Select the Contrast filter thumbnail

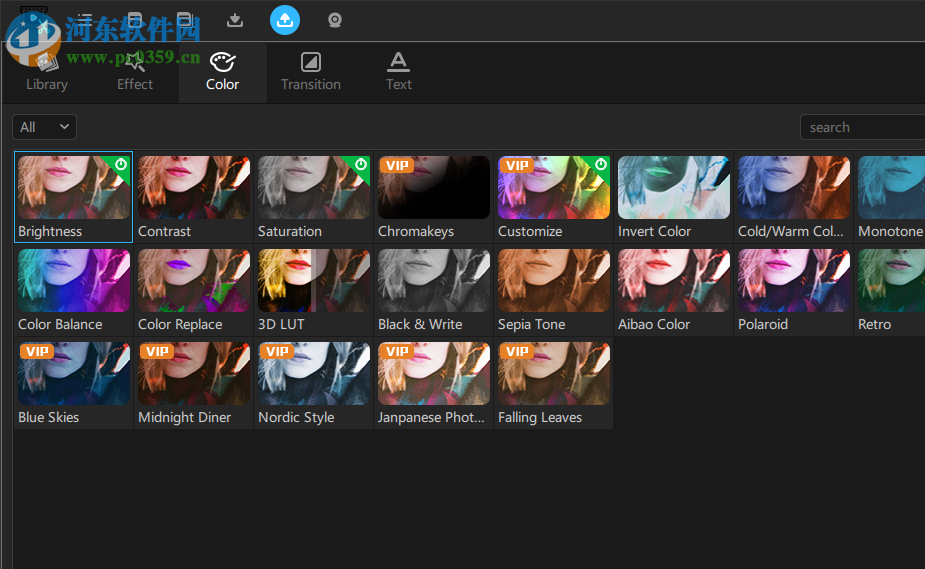point(193,188)
